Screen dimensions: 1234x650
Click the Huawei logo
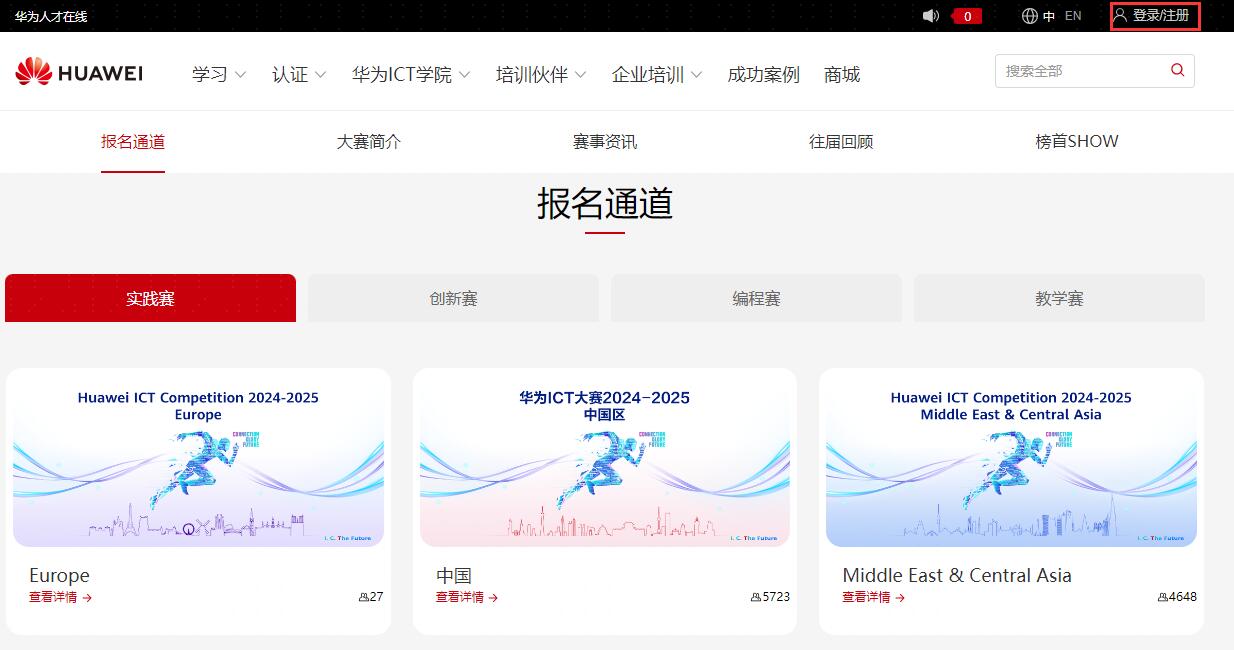79,72
